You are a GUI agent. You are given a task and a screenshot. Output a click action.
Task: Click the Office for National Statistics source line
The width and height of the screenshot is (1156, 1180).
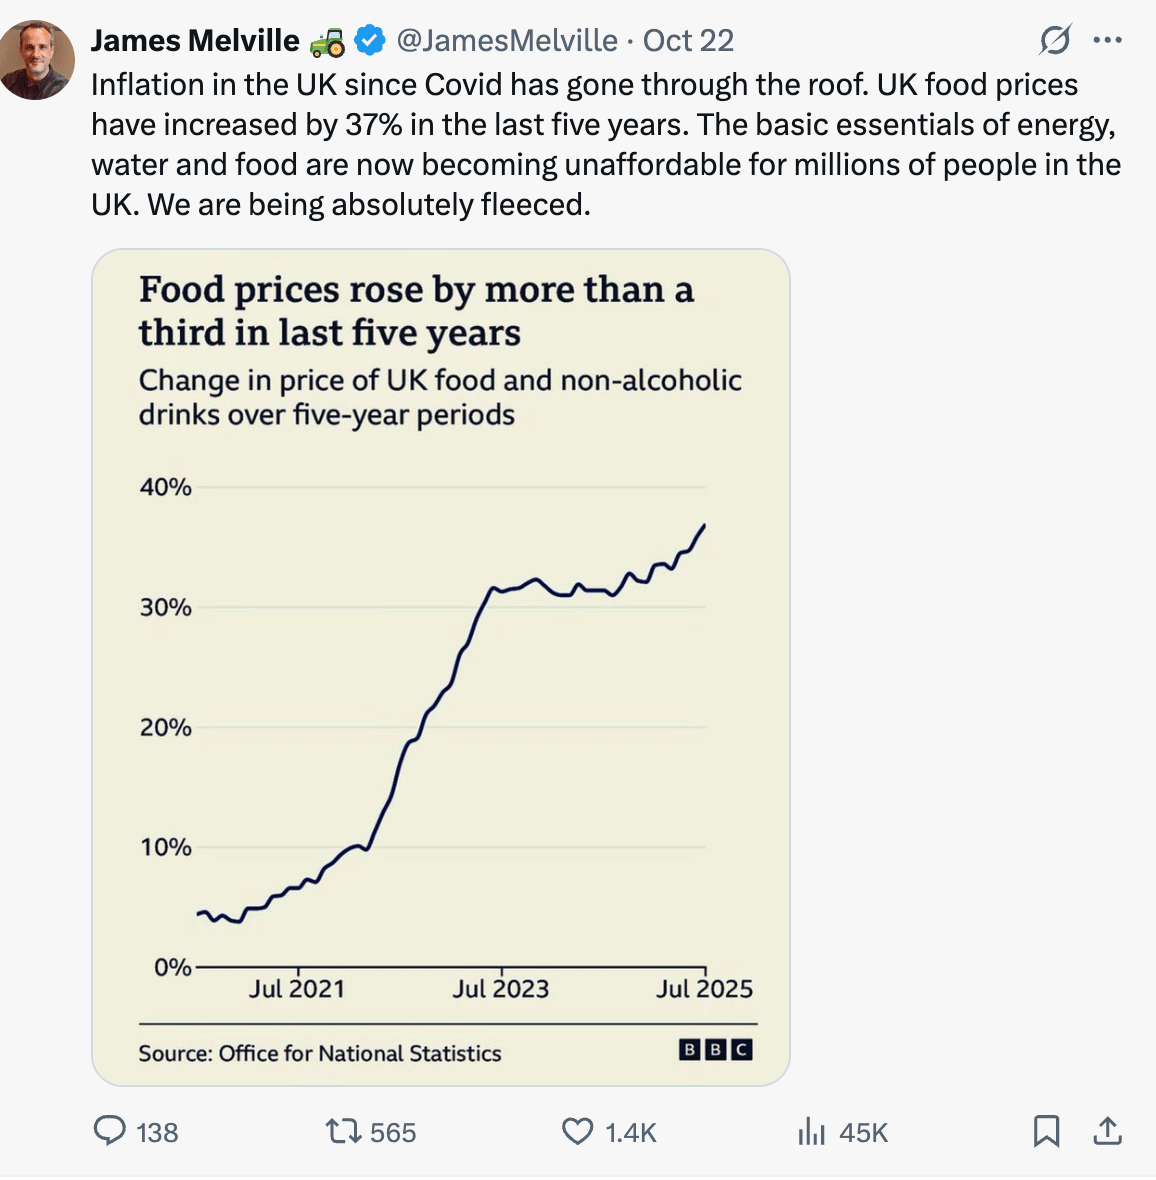320,1053
